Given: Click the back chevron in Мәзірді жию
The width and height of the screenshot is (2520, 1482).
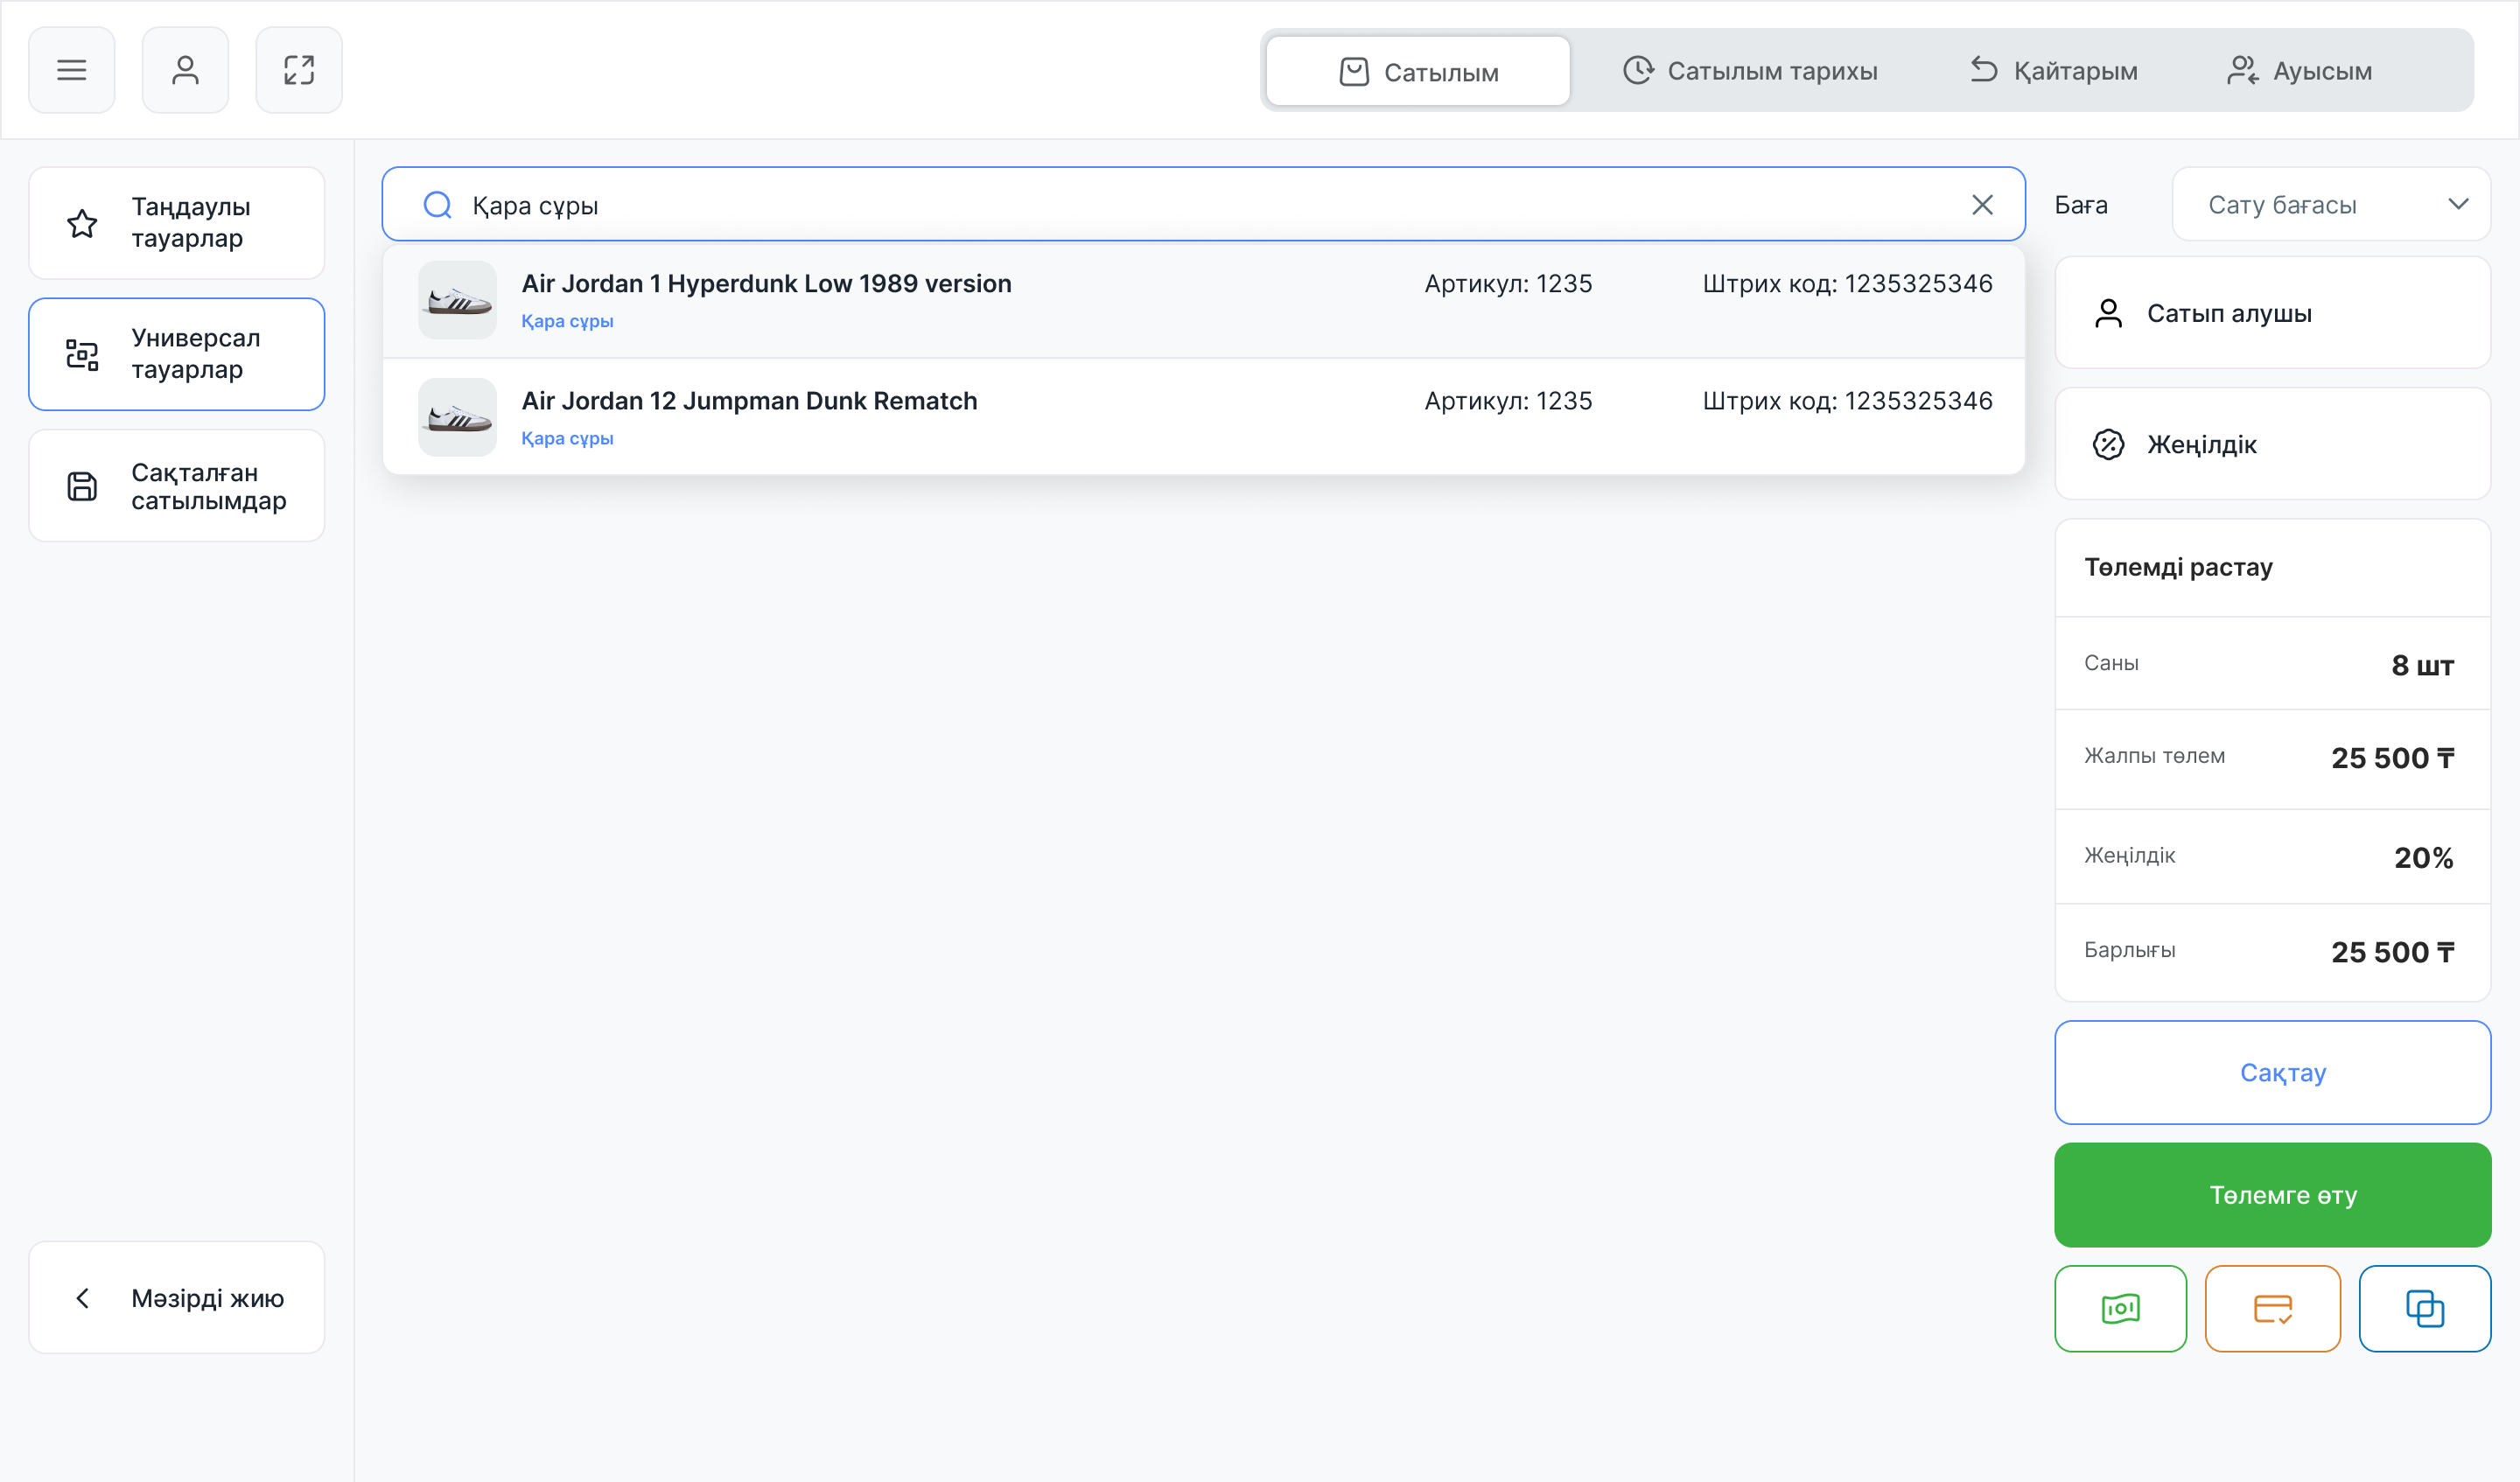Looking at the screenshot, I should [82, 1298].
